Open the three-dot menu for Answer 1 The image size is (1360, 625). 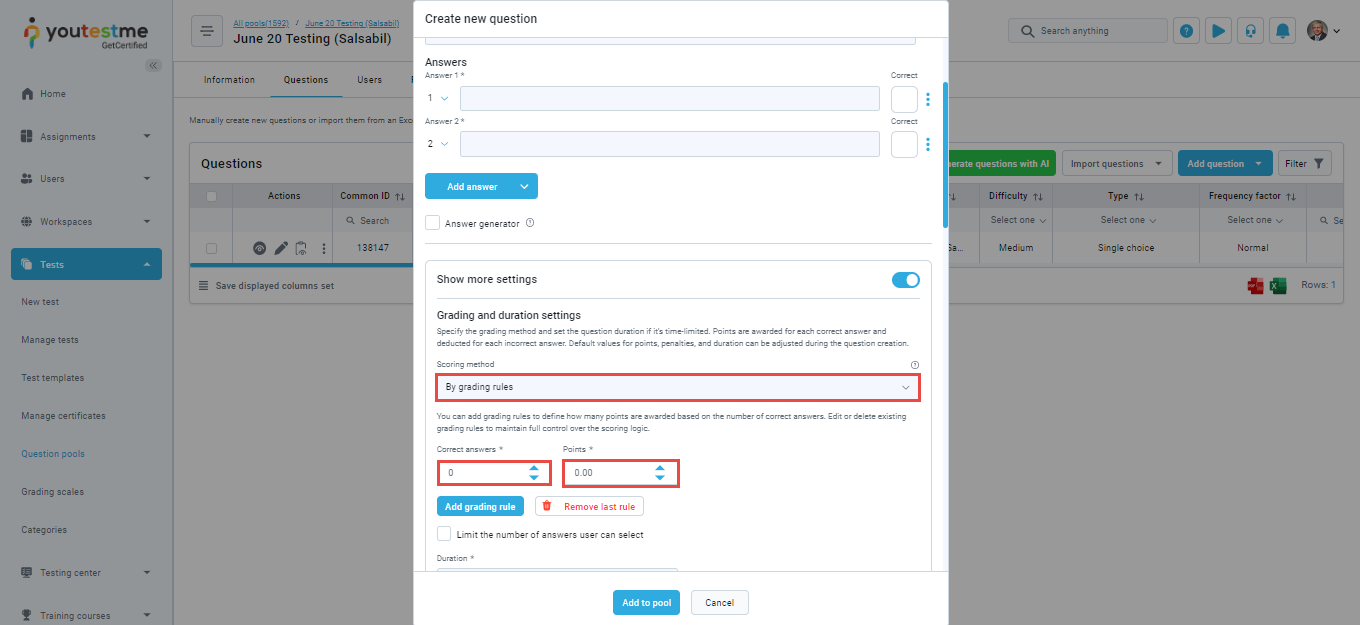pyautogui.click(x=928, y=99)
